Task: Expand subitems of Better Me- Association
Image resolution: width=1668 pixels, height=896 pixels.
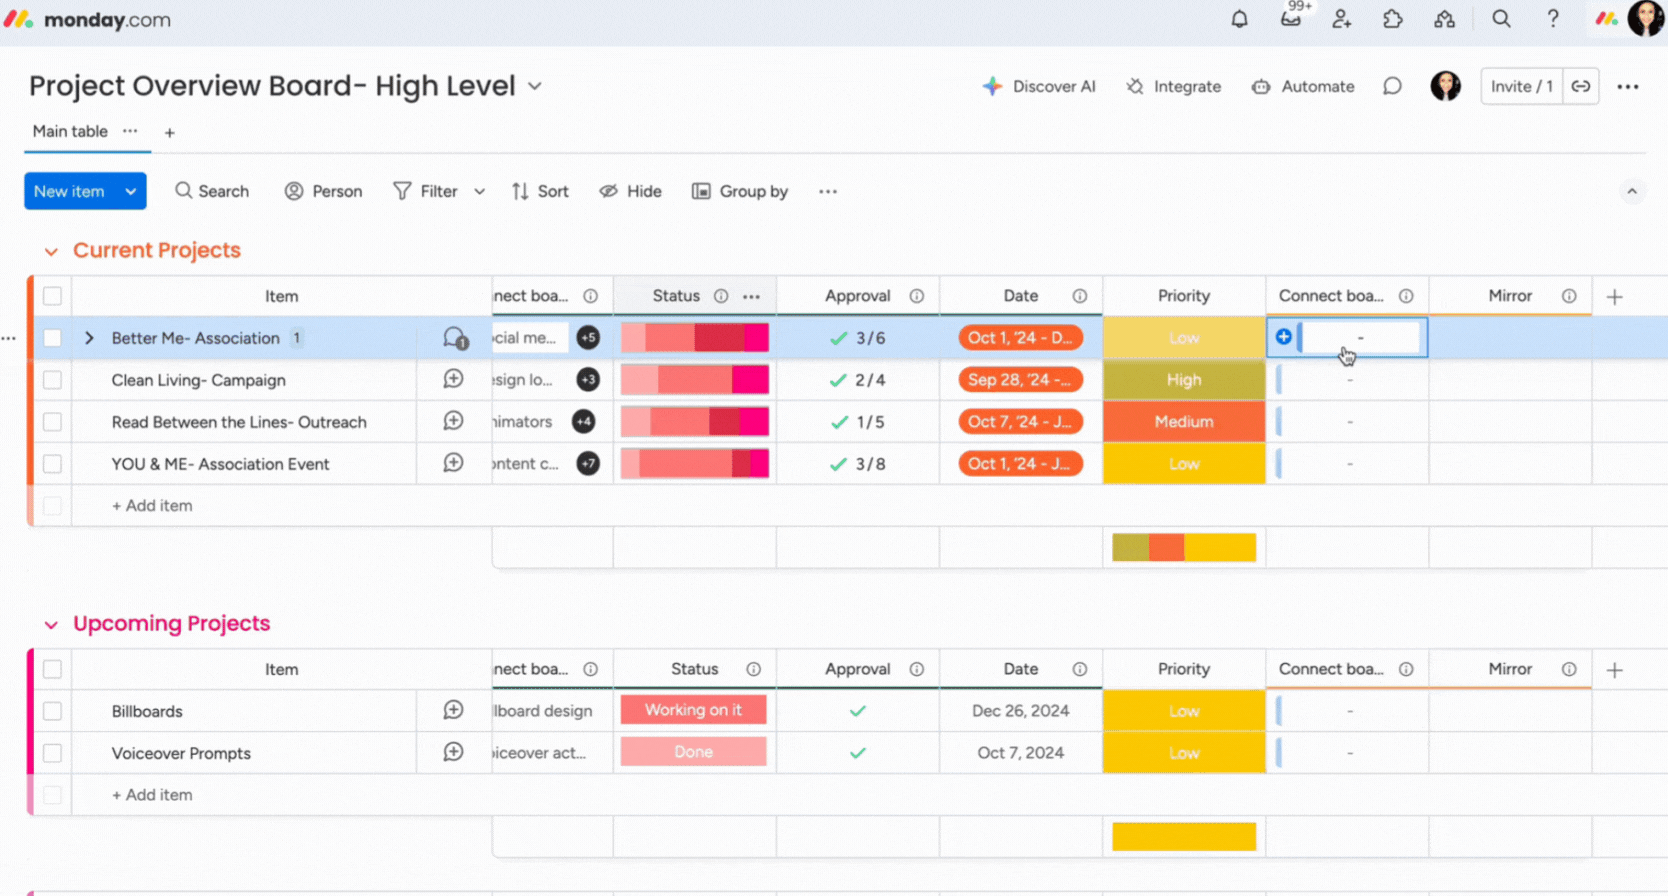Action: [89, 338]
